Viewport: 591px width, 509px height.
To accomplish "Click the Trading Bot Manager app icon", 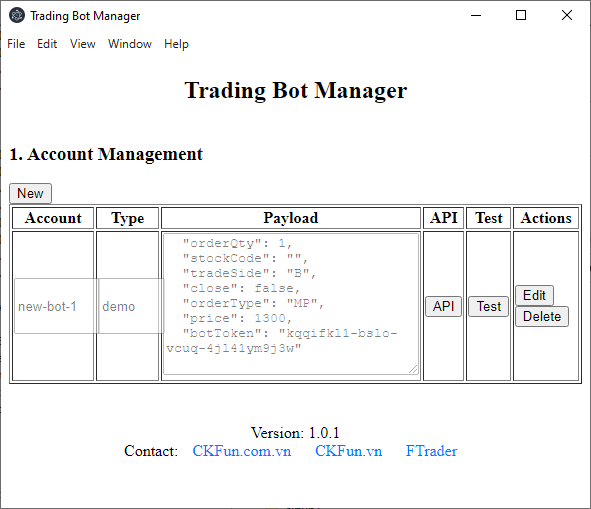I will point(17,15).
